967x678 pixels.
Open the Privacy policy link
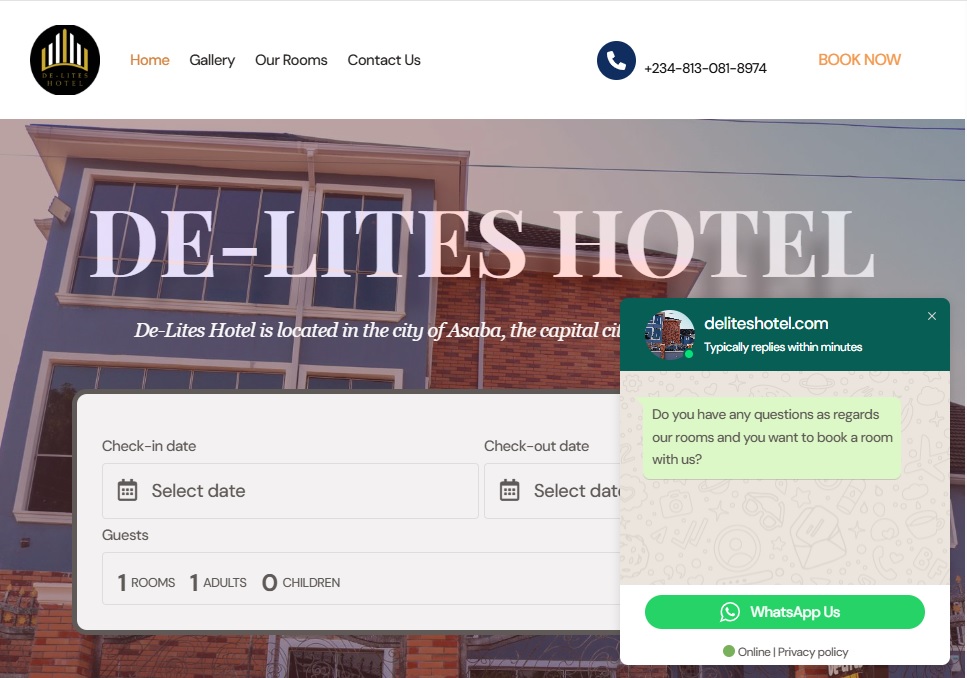pos(813,652)
